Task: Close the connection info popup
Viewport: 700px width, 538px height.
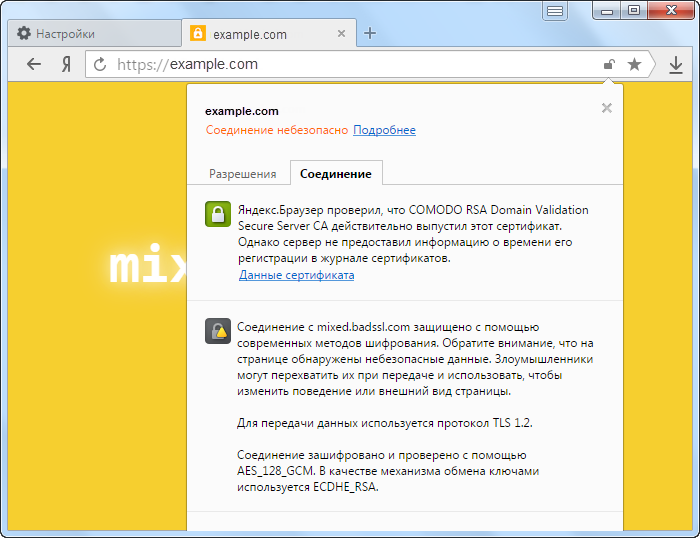Action: coord(607,108)
